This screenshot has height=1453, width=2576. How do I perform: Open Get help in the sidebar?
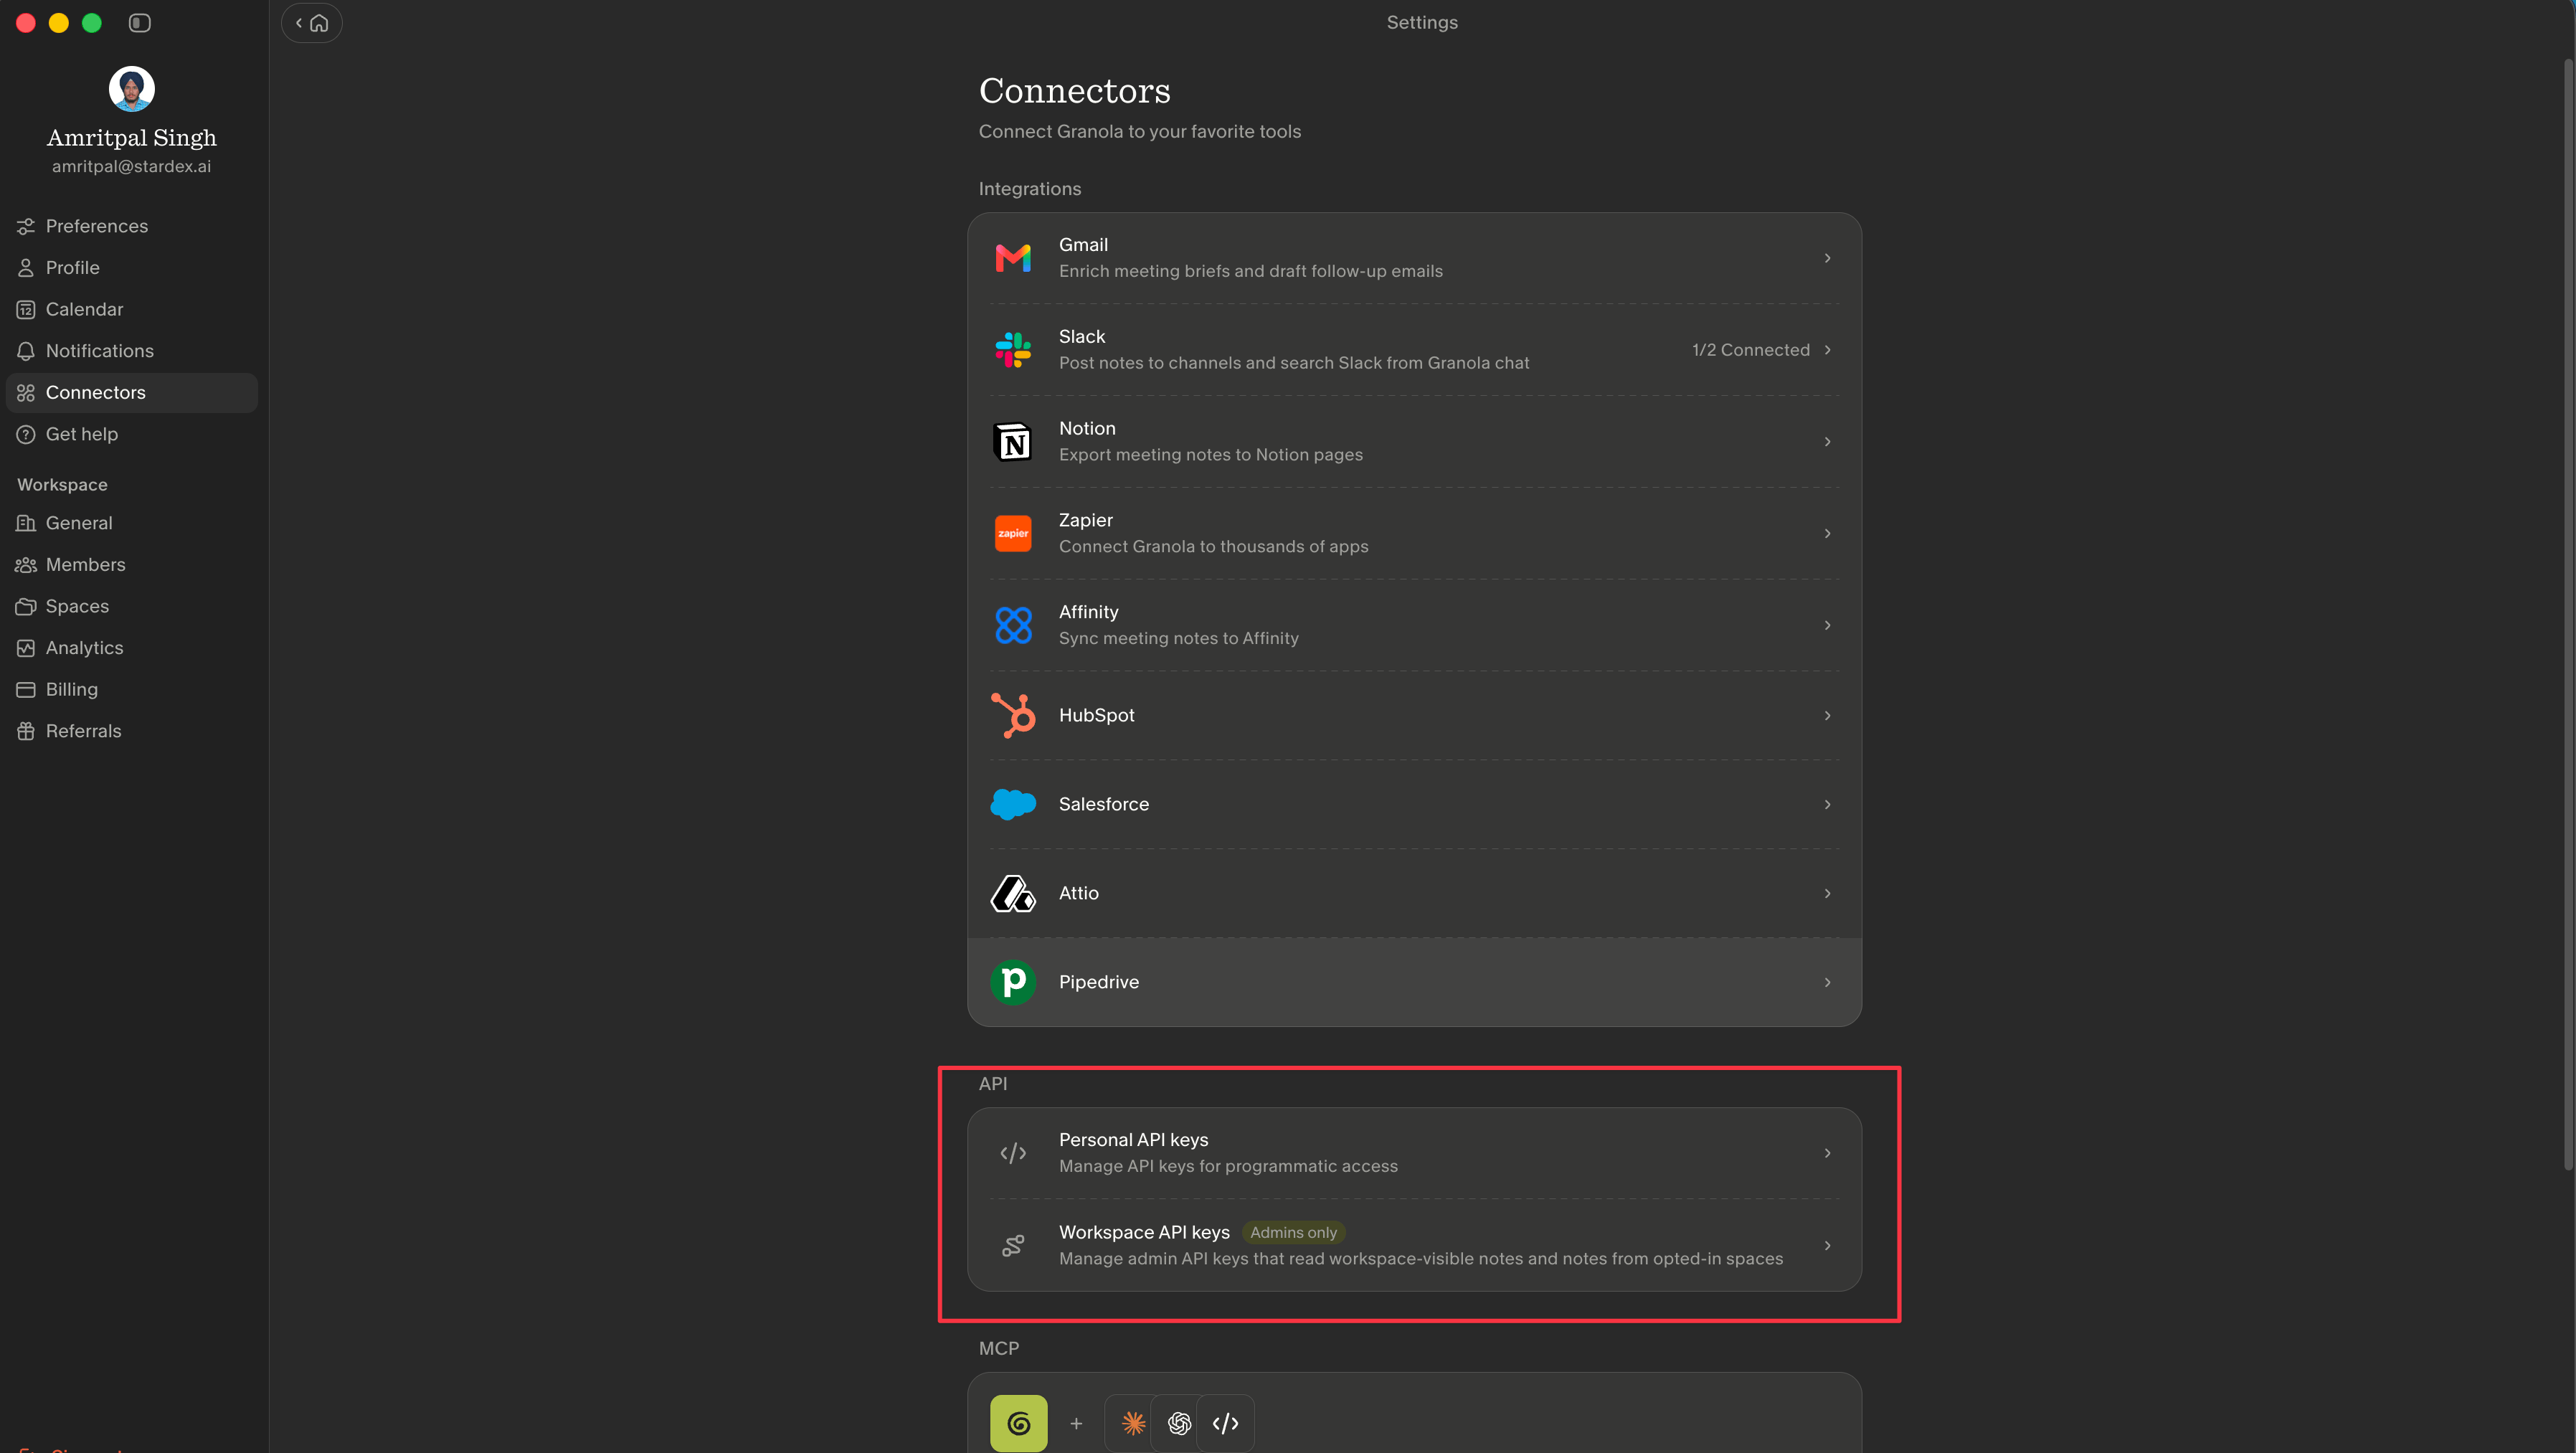[x=132, y=434]
